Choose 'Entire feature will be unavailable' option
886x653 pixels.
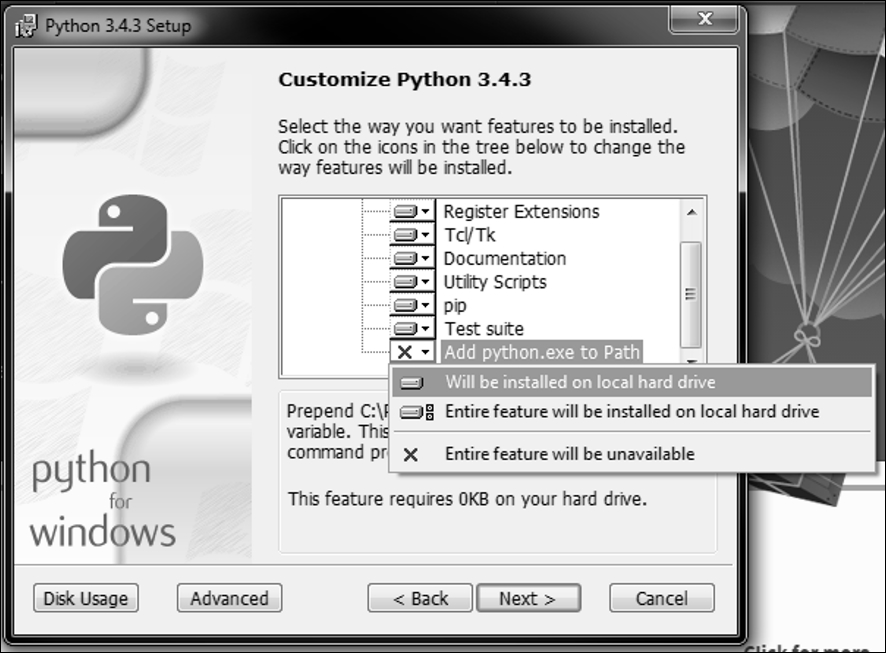tap(569, 454)
